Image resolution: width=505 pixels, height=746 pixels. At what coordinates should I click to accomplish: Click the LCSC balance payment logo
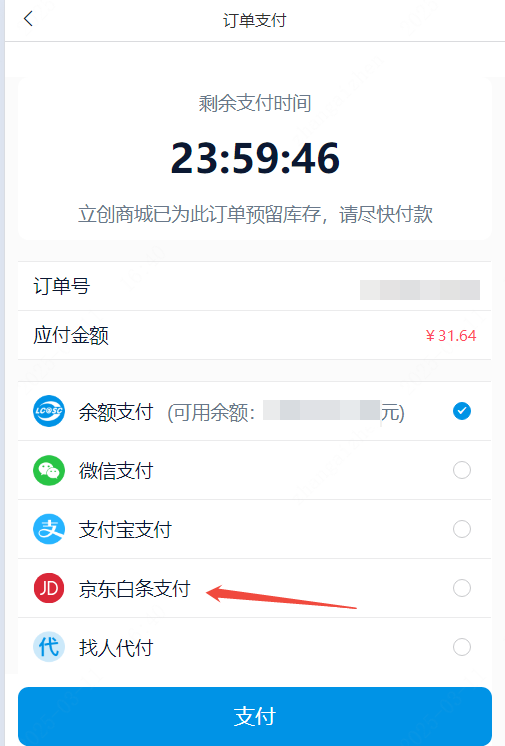[x=49, y=411]
